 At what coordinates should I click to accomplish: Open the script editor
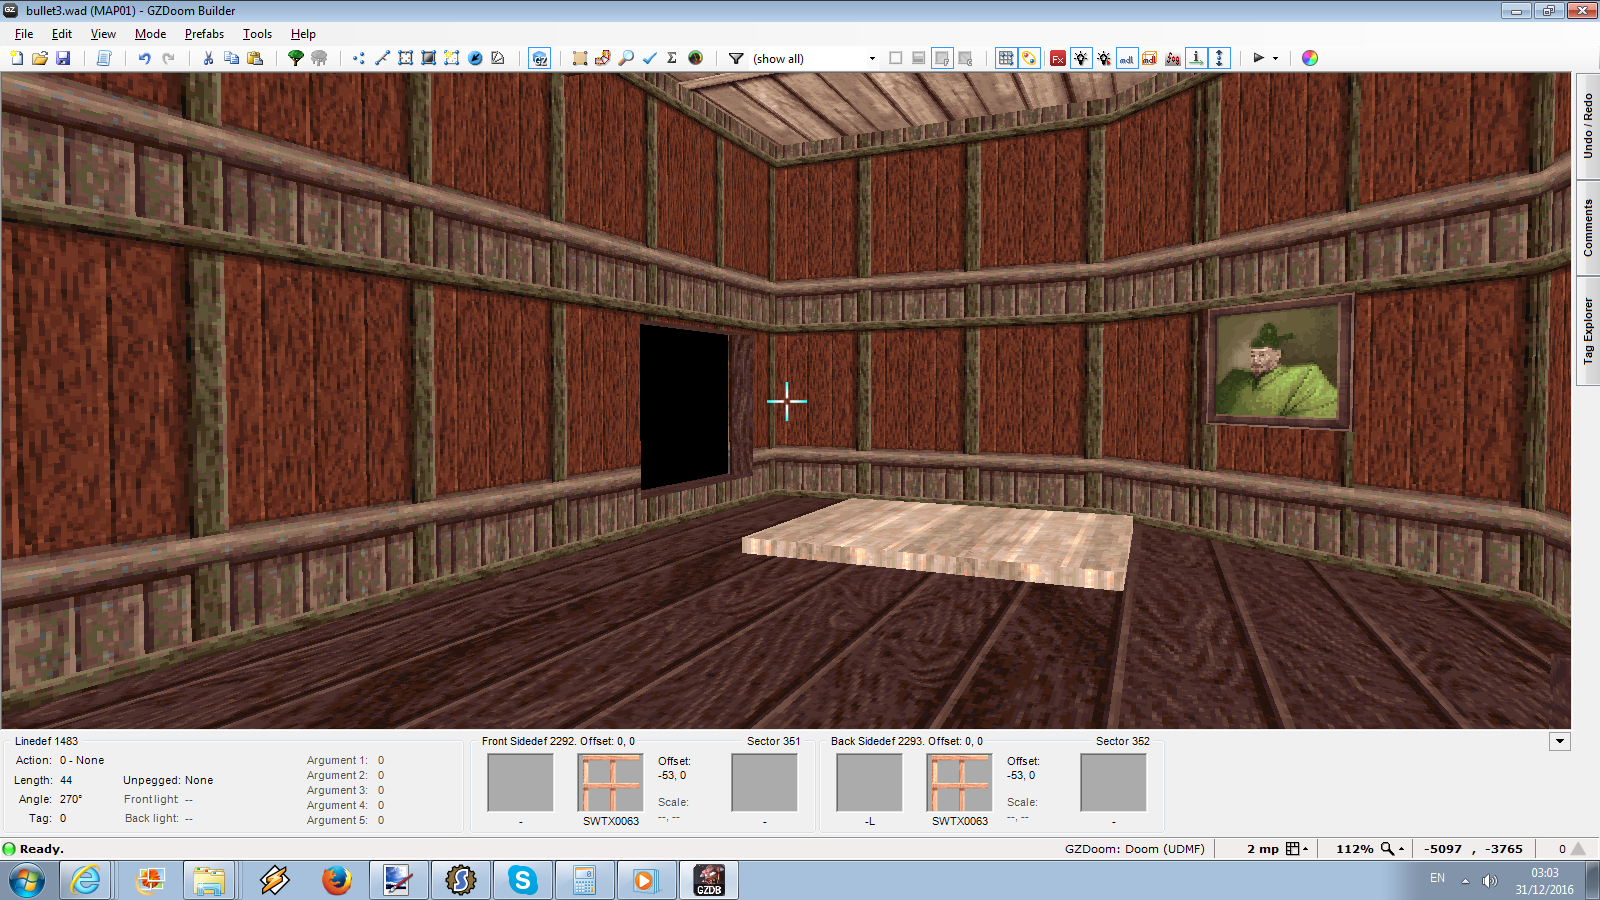103,58
